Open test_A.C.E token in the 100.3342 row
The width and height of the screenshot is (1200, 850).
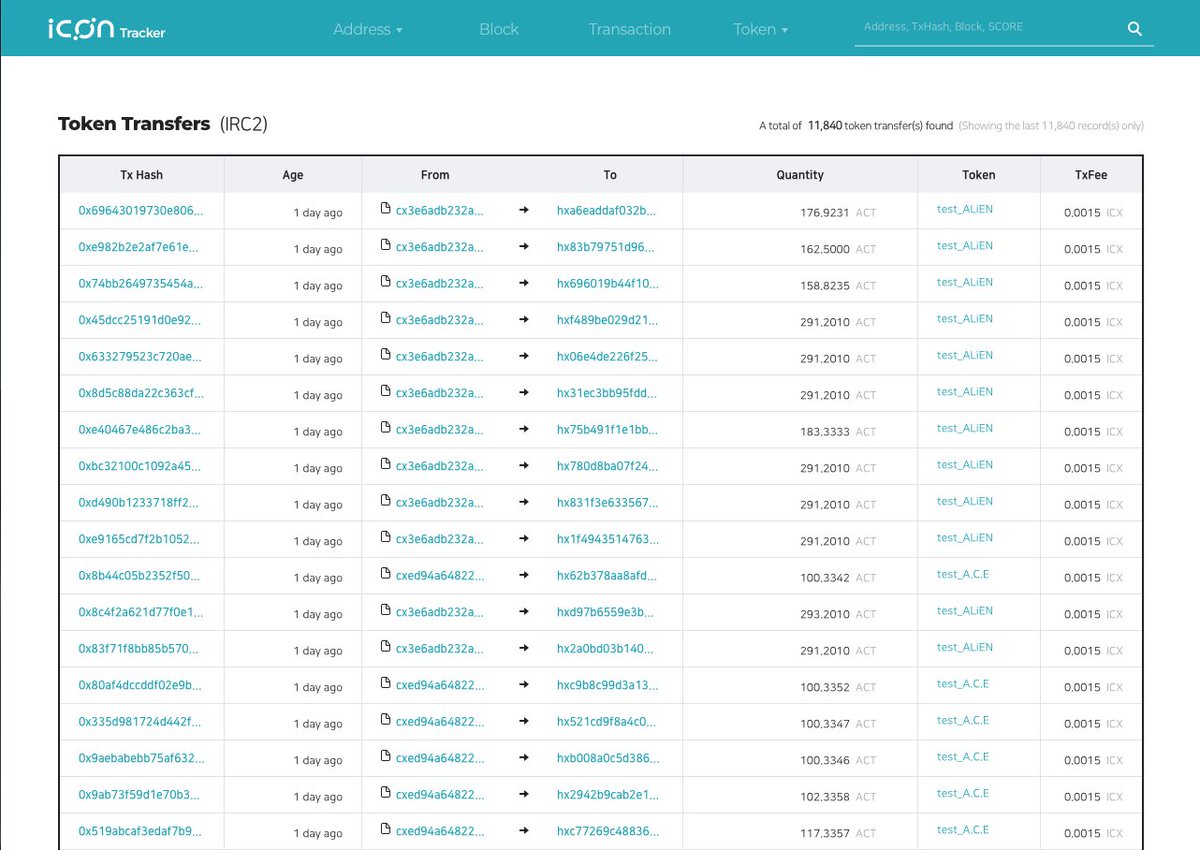pyautogui.click(x=963, y=575)
